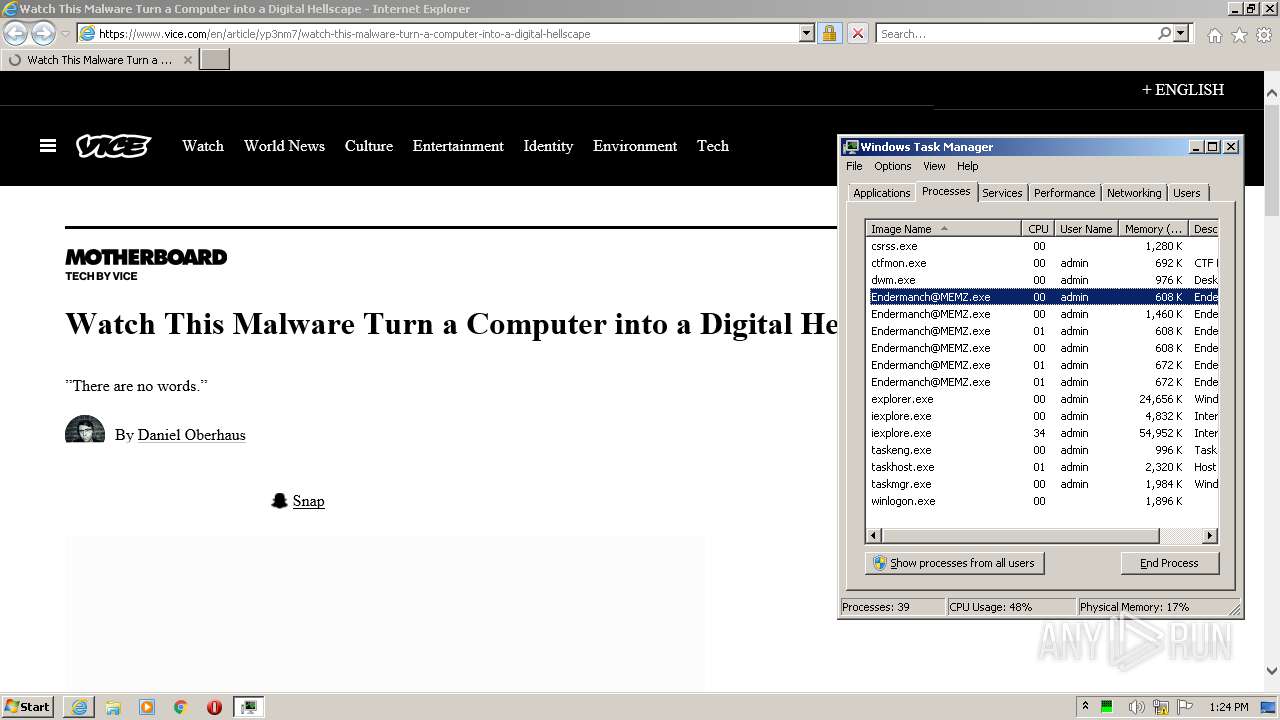
Task: Open the Task Manager Options menu
Action: 892,166
